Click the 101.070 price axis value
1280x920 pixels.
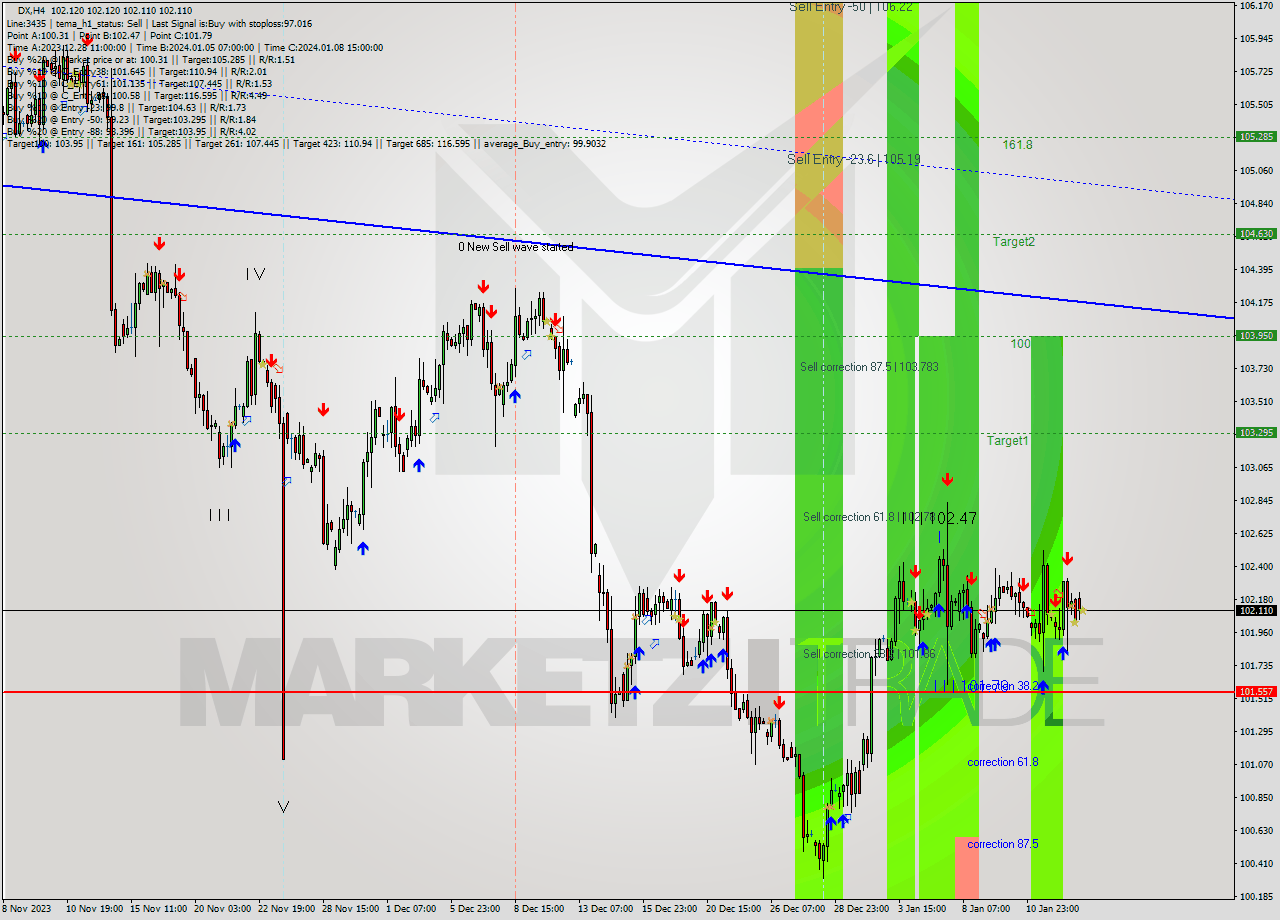point(1256,764)
